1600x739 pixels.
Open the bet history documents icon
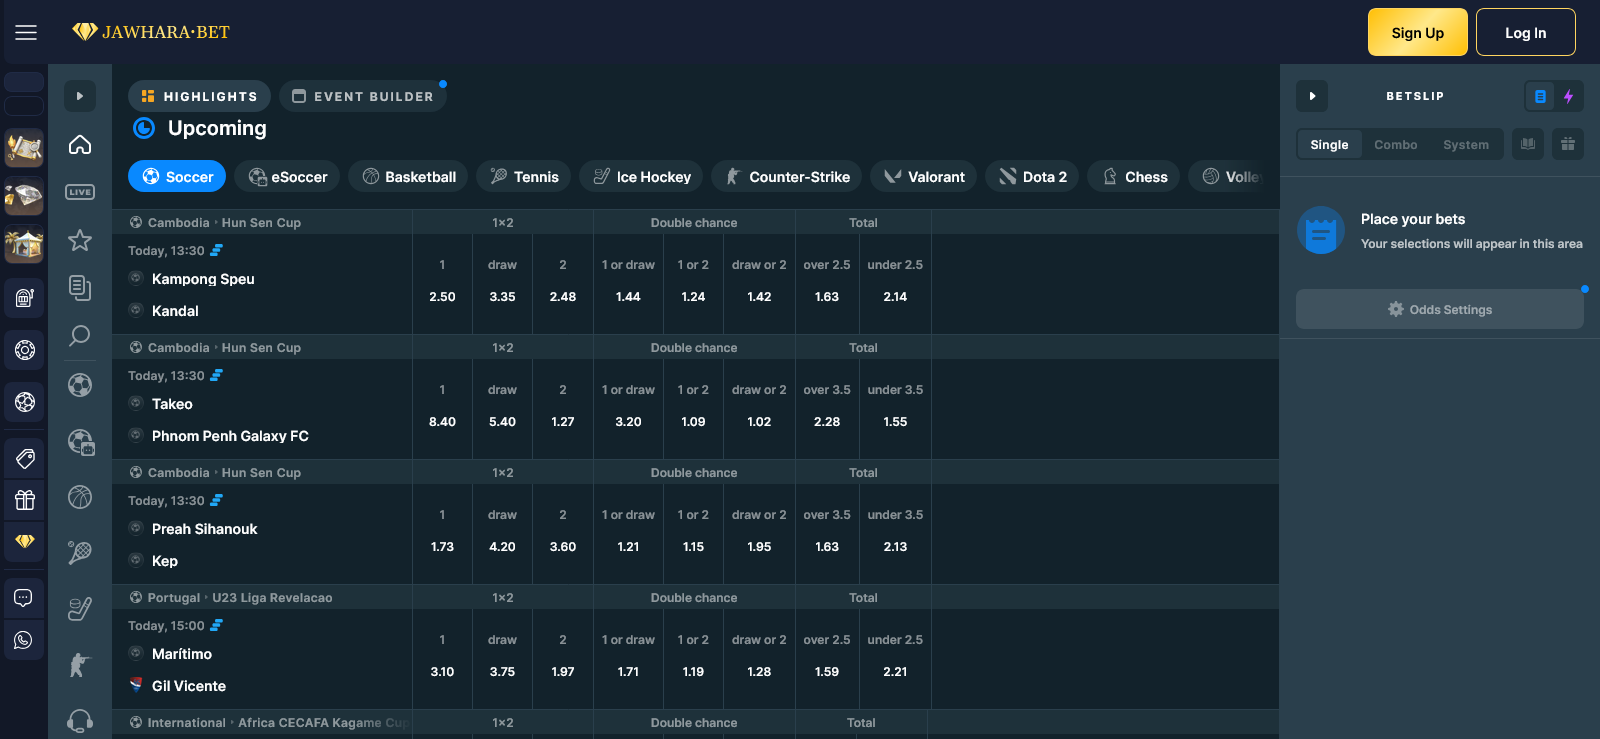point(80,288)
